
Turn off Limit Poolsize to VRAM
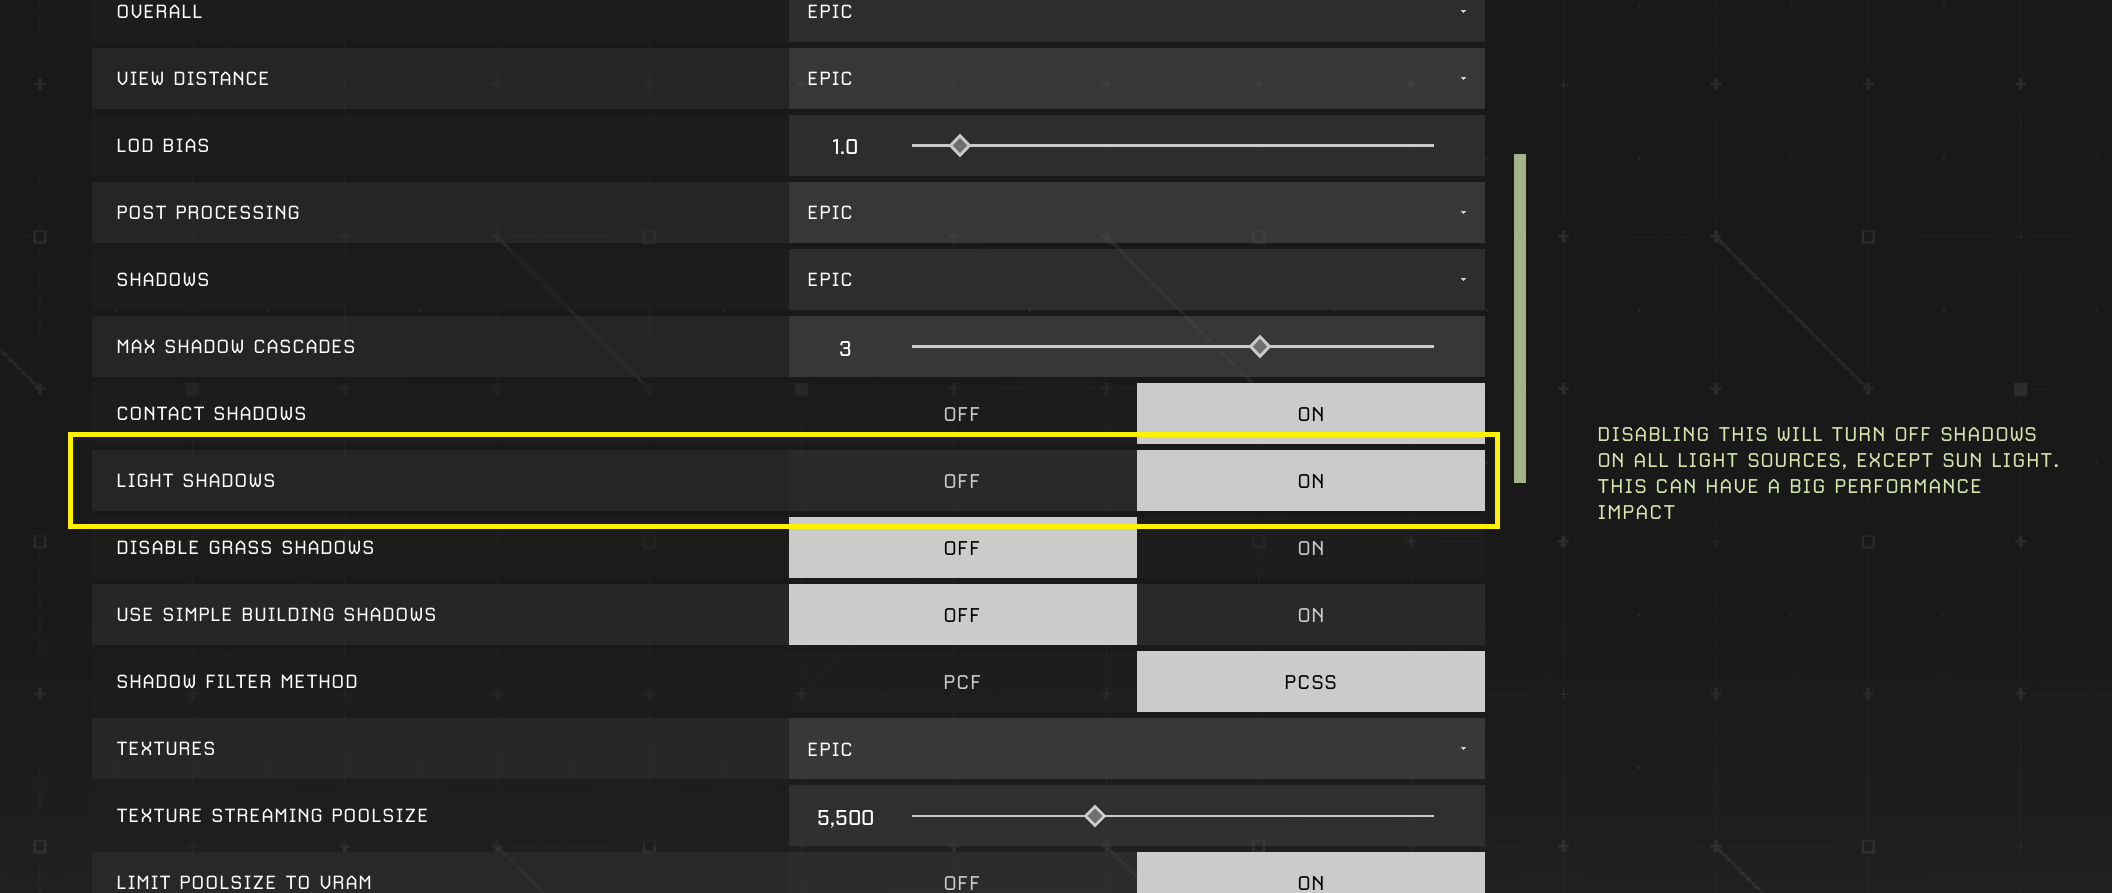962,880
